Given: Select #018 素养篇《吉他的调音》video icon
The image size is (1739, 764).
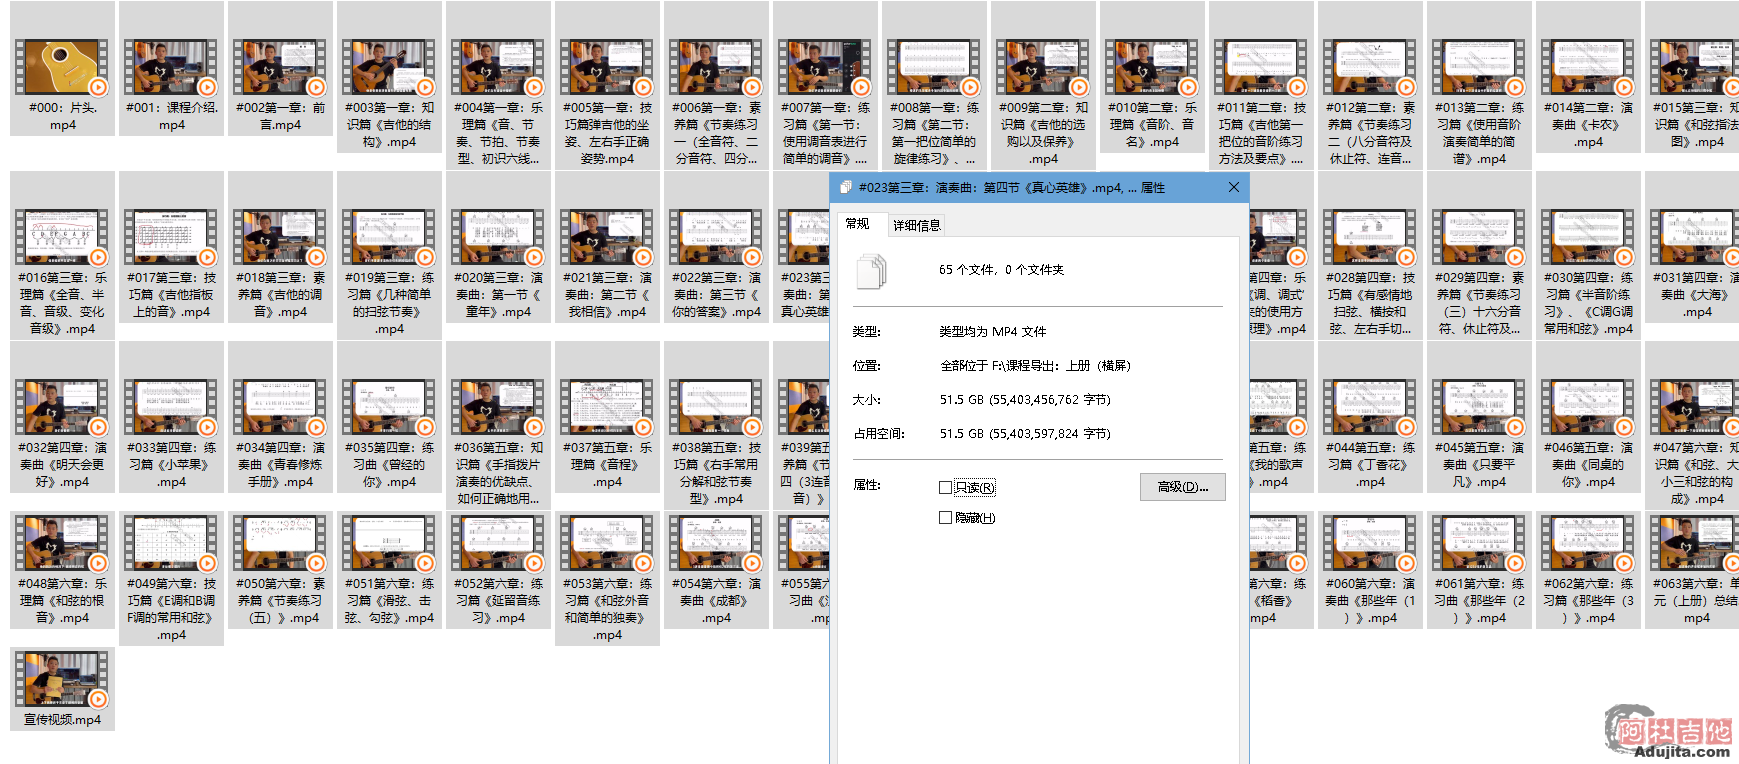Looking at the screenshot, I should 280,237.
